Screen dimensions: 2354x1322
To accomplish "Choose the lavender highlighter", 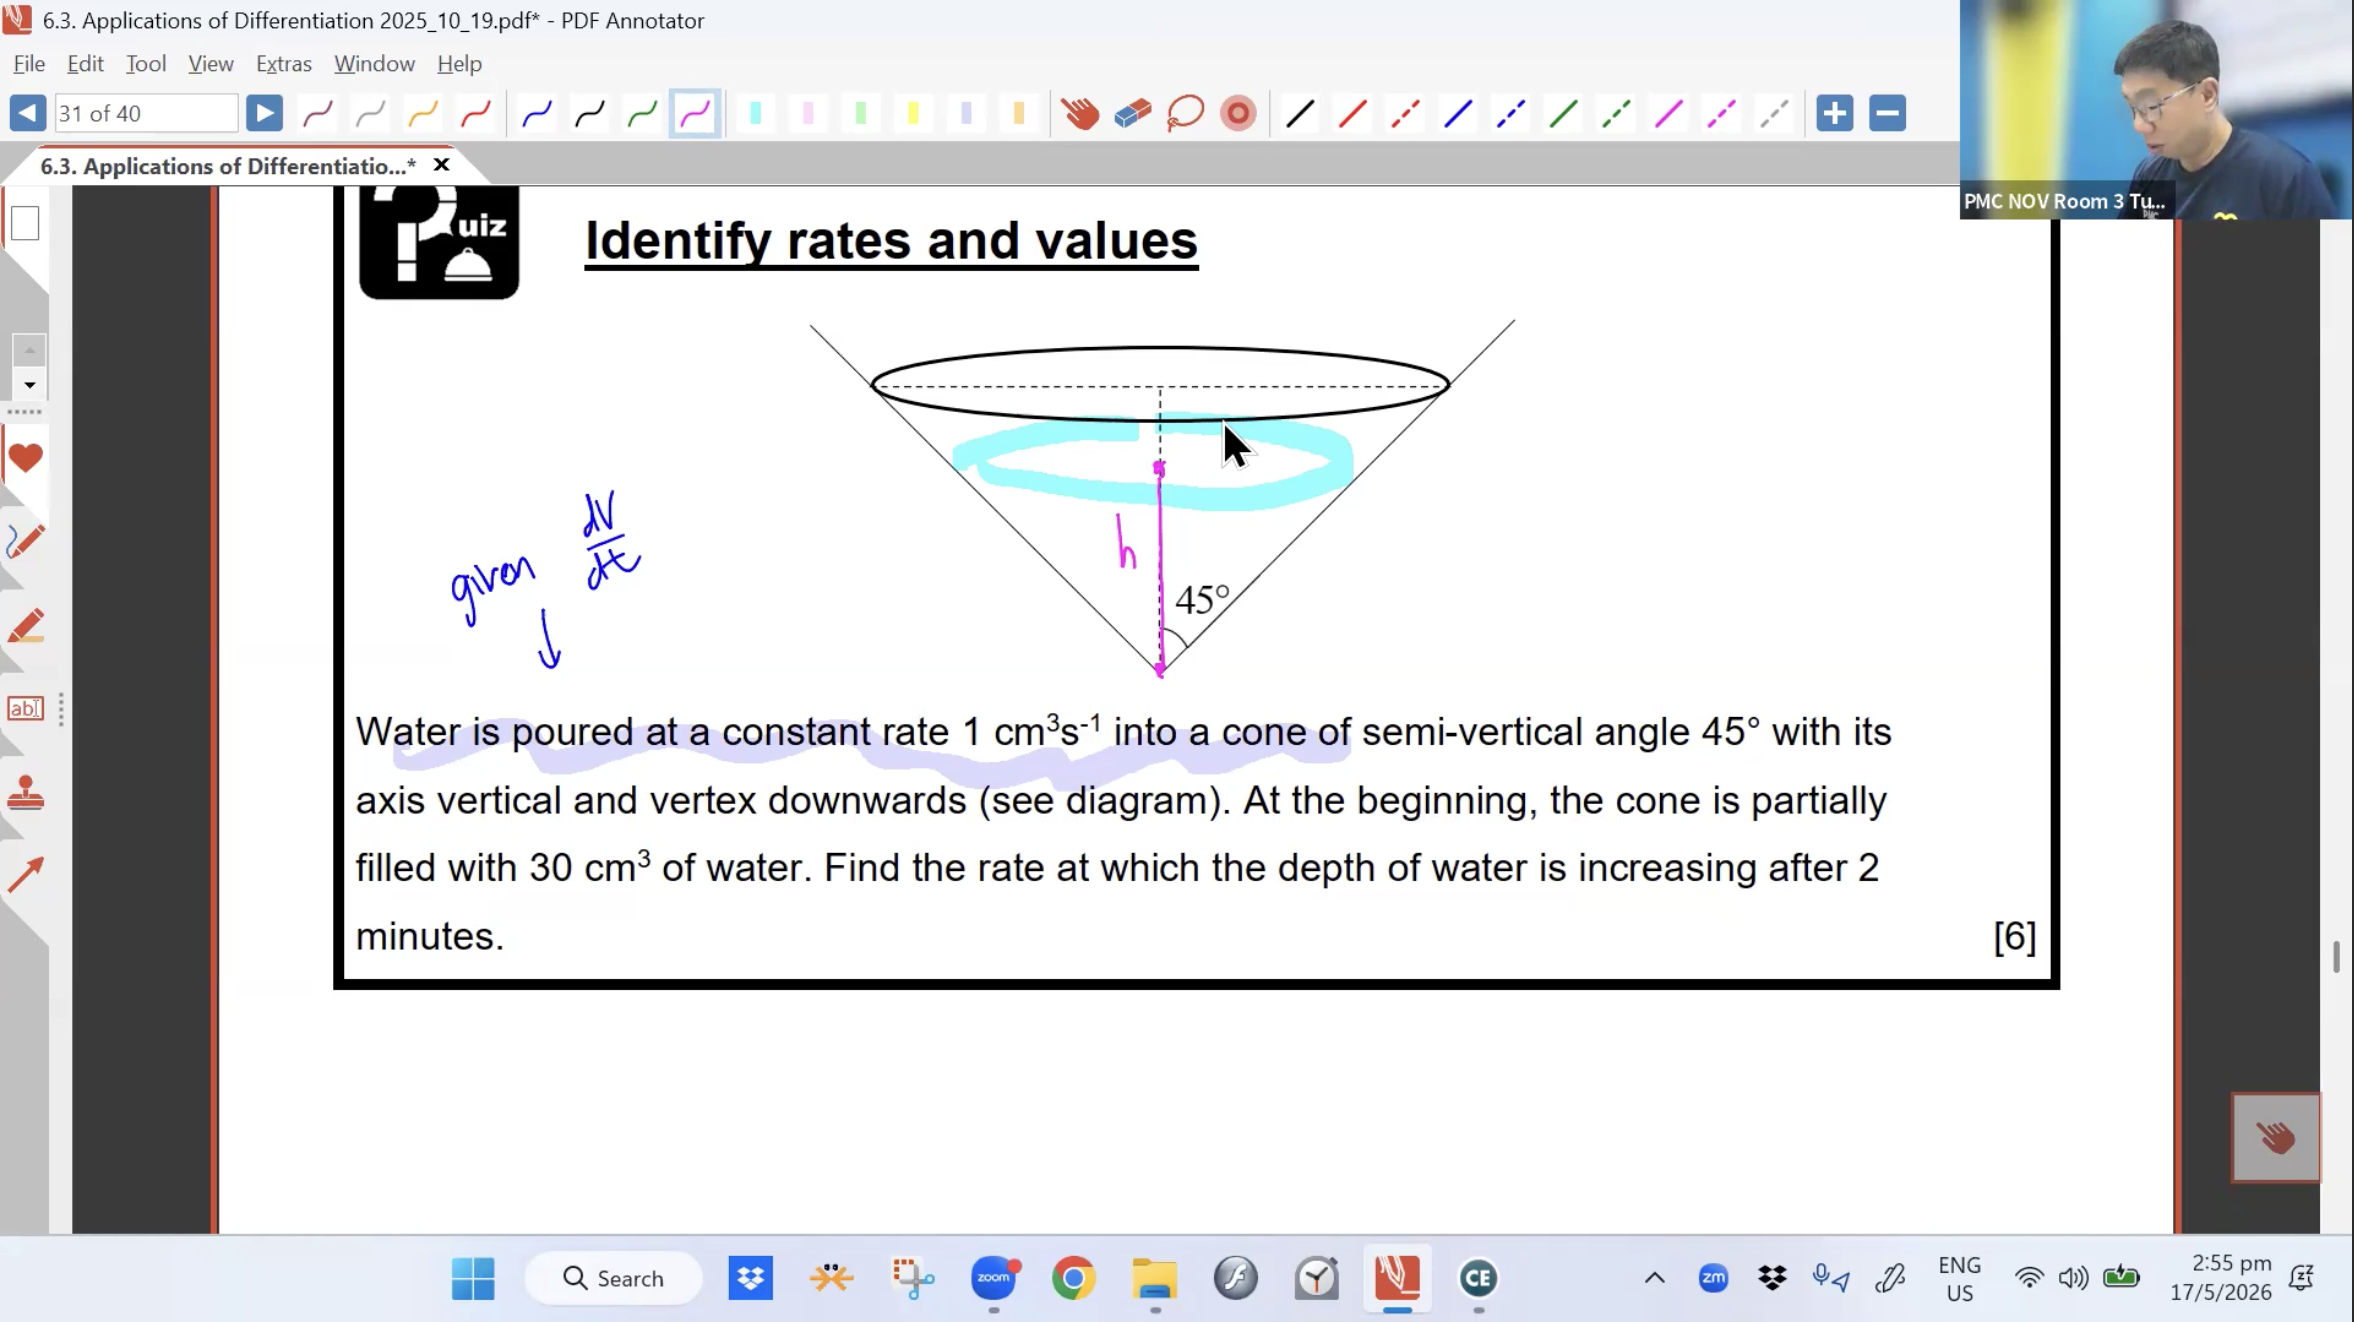I will pos(966,113).
